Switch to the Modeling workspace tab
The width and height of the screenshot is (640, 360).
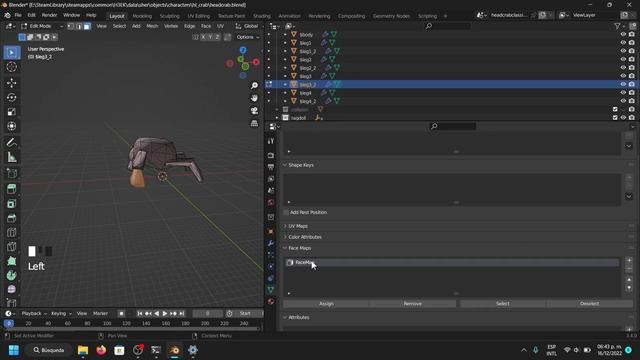click(x=142, y=16)
